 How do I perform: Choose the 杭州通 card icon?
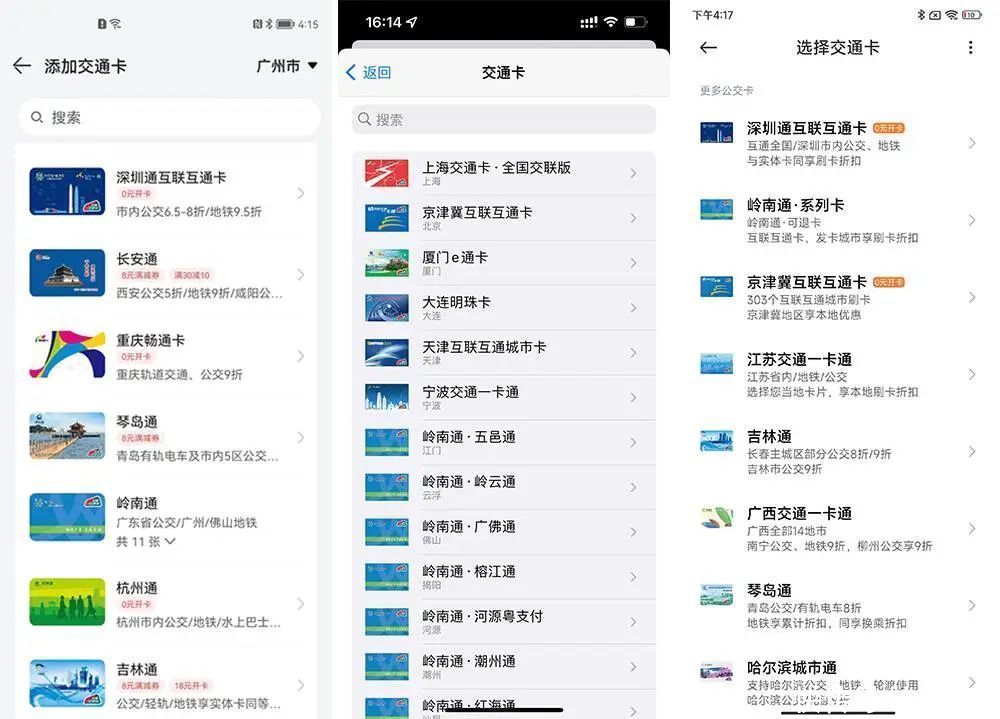[x=67, y=602]
